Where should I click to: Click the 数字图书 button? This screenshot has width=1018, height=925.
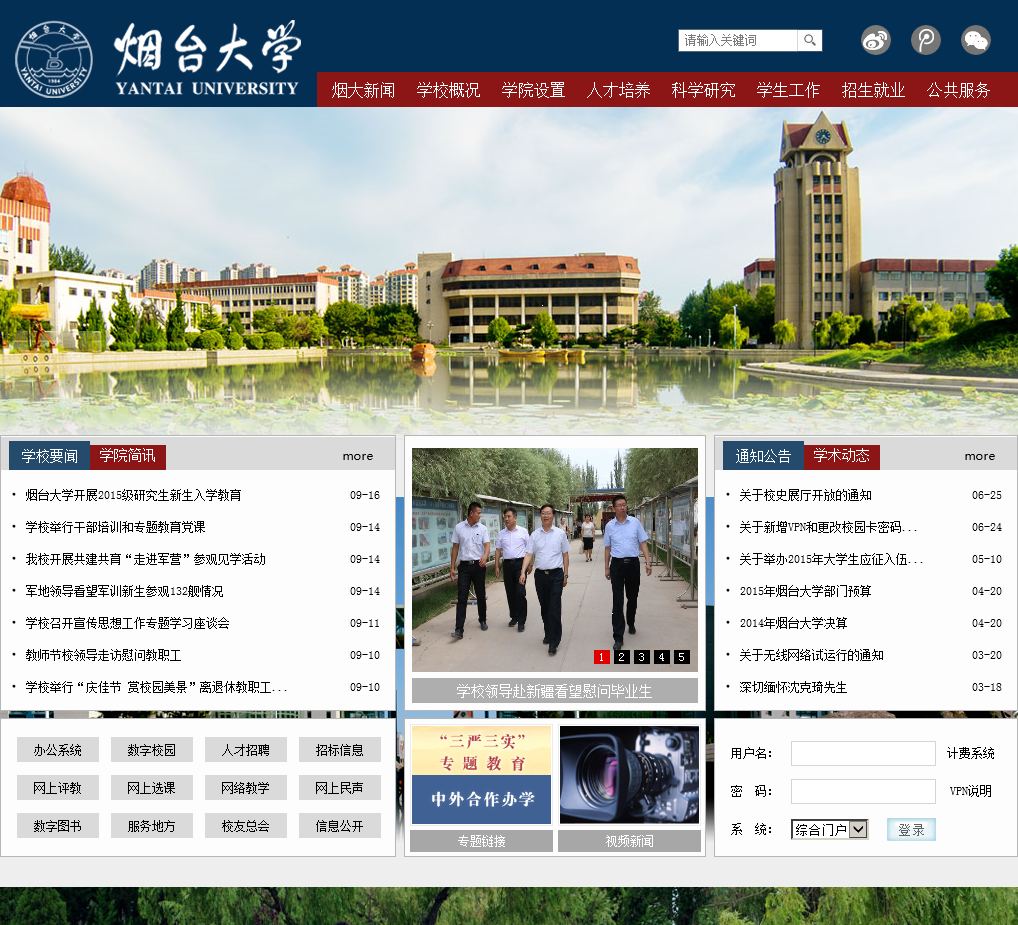(58, 826)
